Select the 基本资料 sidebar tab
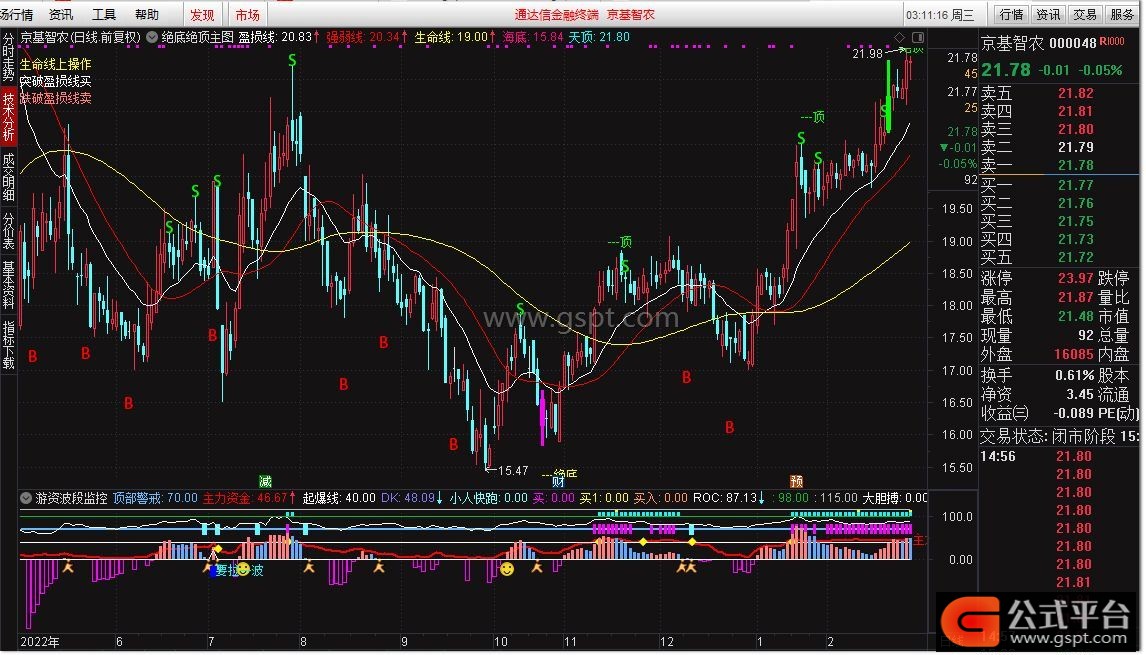The height and width of the screenshot is (655, 1146). [8, 285]
